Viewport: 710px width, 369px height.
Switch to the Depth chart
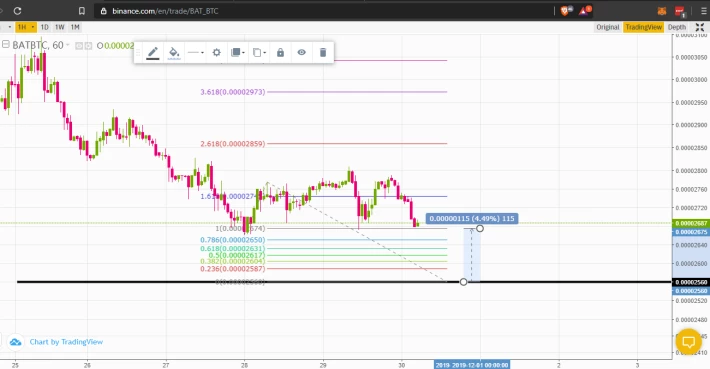677,27
